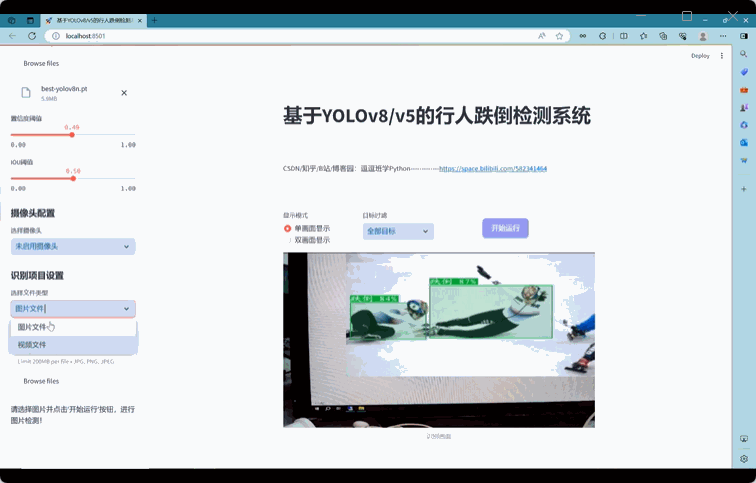Open Edge sidebar tools briefcase

coord(743,90)
